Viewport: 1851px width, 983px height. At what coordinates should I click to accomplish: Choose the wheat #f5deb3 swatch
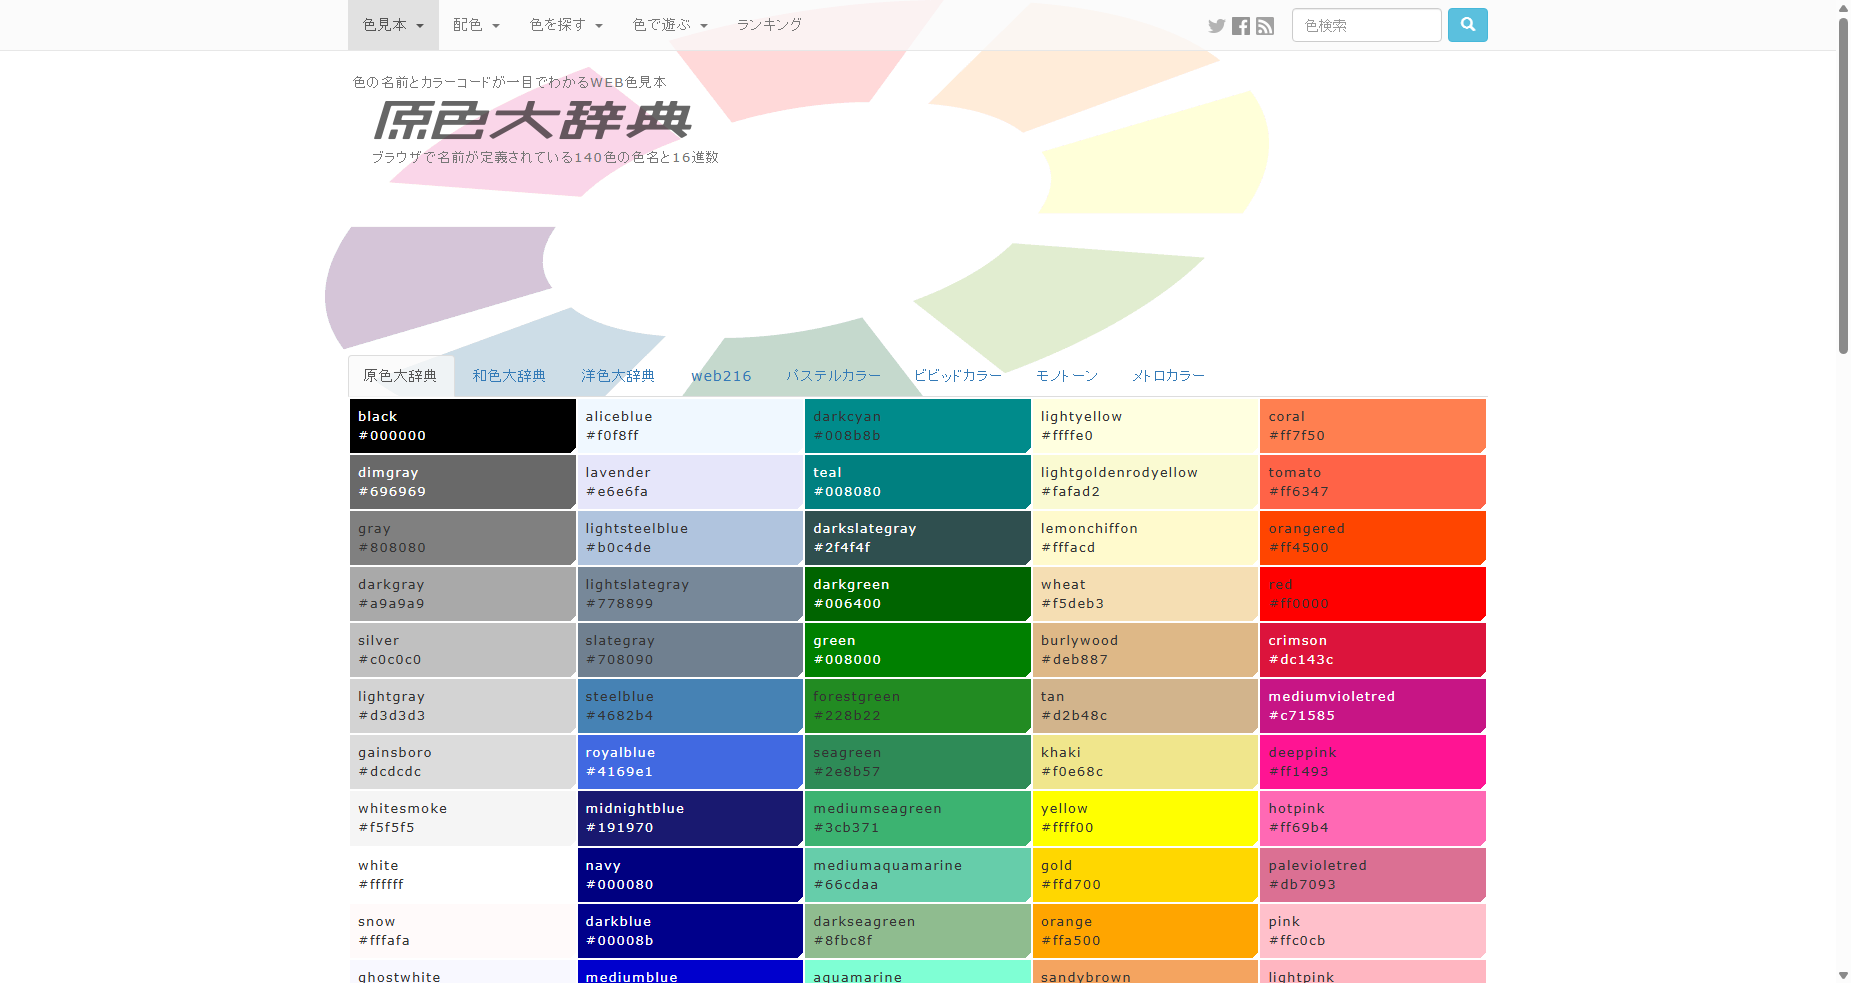pyautogui.click(x=1145, y=594)
